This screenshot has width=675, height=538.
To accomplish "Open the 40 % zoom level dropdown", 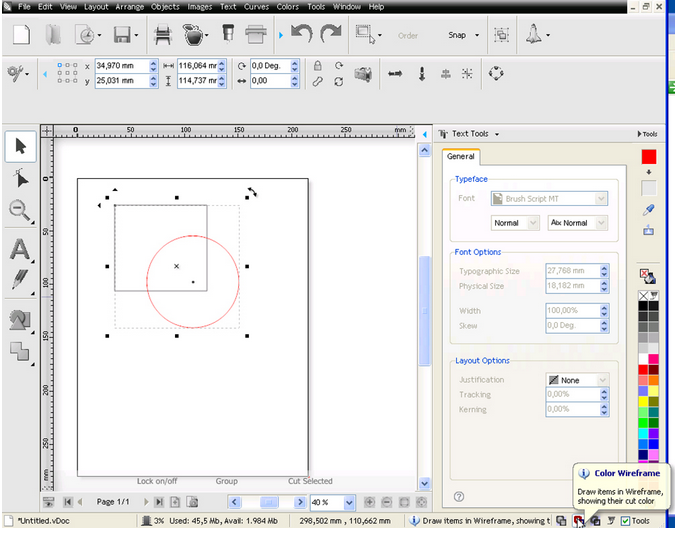I will click(349, 502).
